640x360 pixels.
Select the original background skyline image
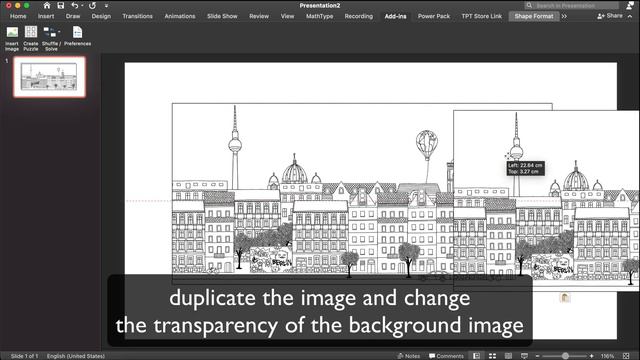pyautogui.click(x=312, y=192)
